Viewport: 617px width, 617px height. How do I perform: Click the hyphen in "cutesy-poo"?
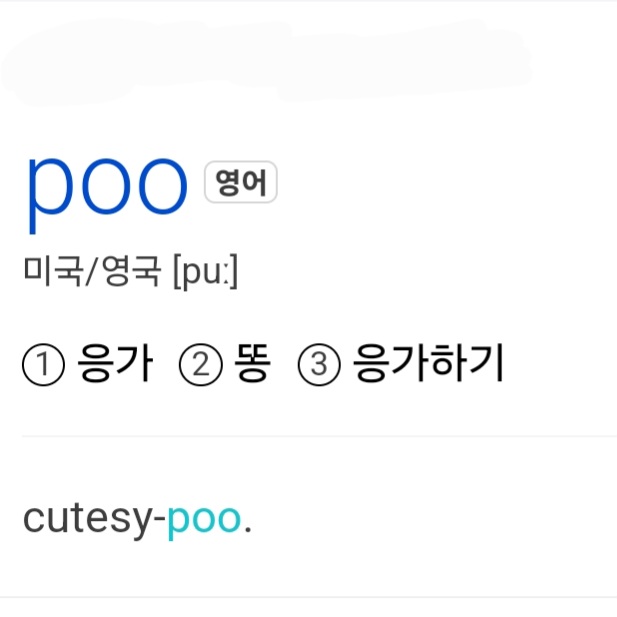[x=160, y=521]
